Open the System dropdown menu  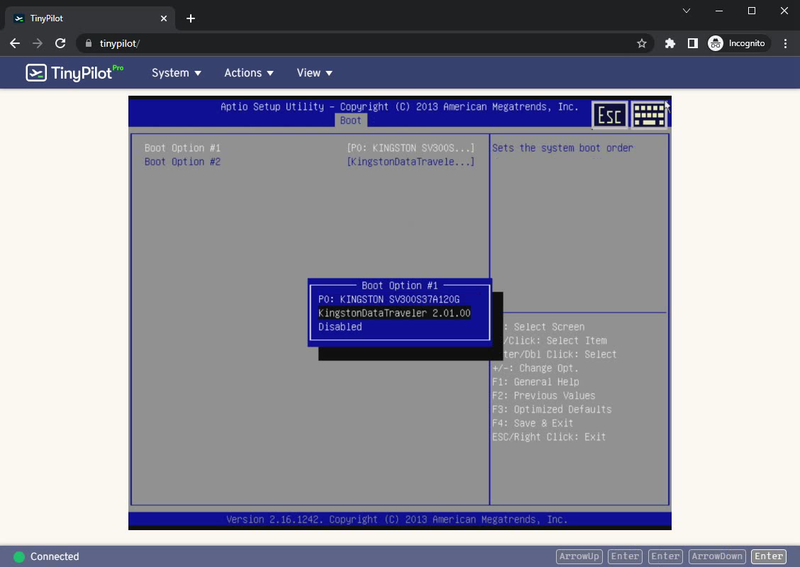176,73
